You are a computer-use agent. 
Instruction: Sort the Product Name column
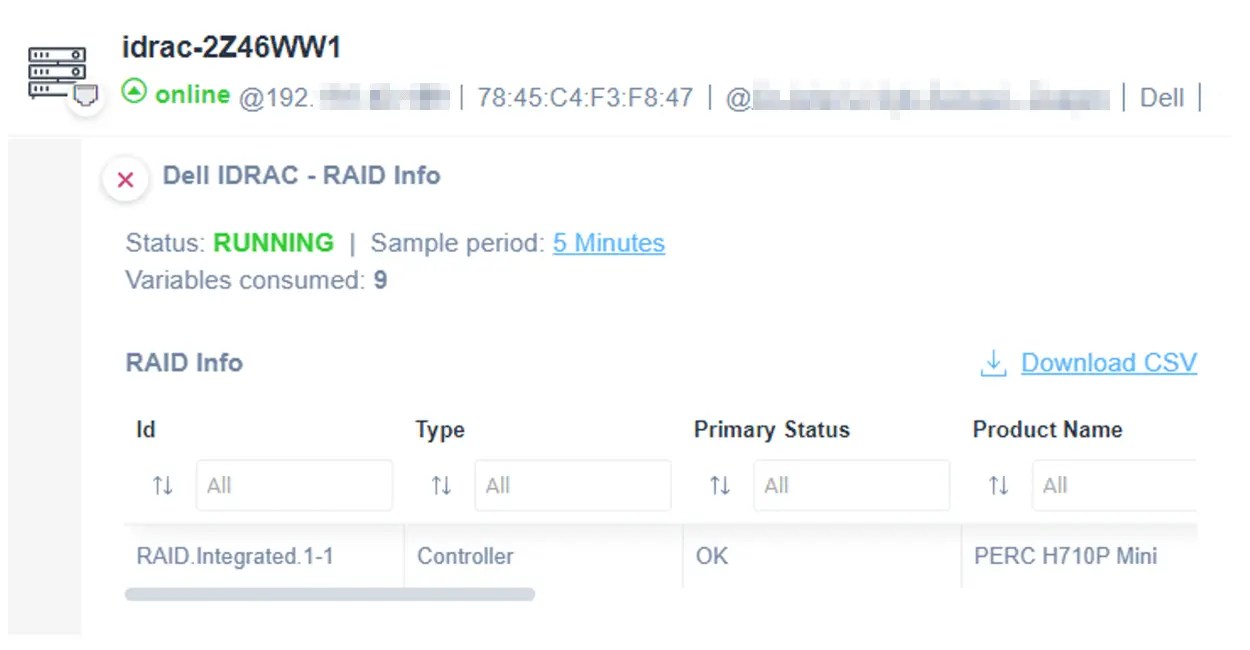click(997, 485)
